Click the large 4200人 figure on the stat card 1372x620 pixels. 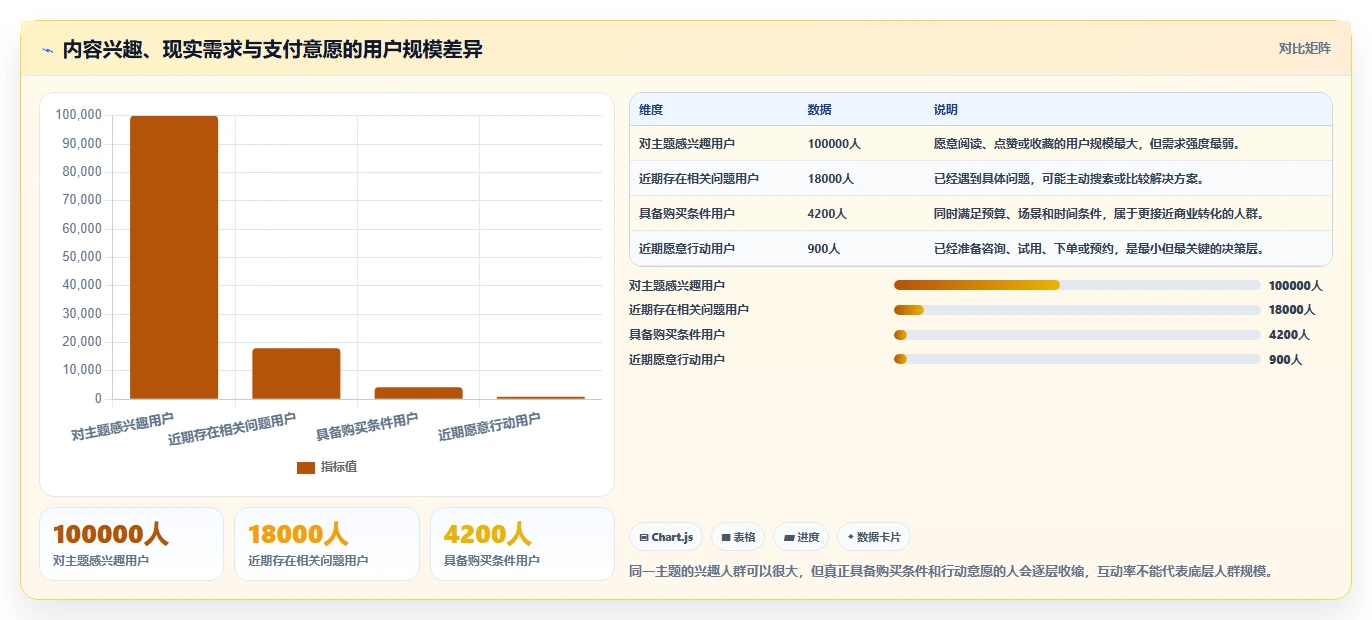(487, 535)
